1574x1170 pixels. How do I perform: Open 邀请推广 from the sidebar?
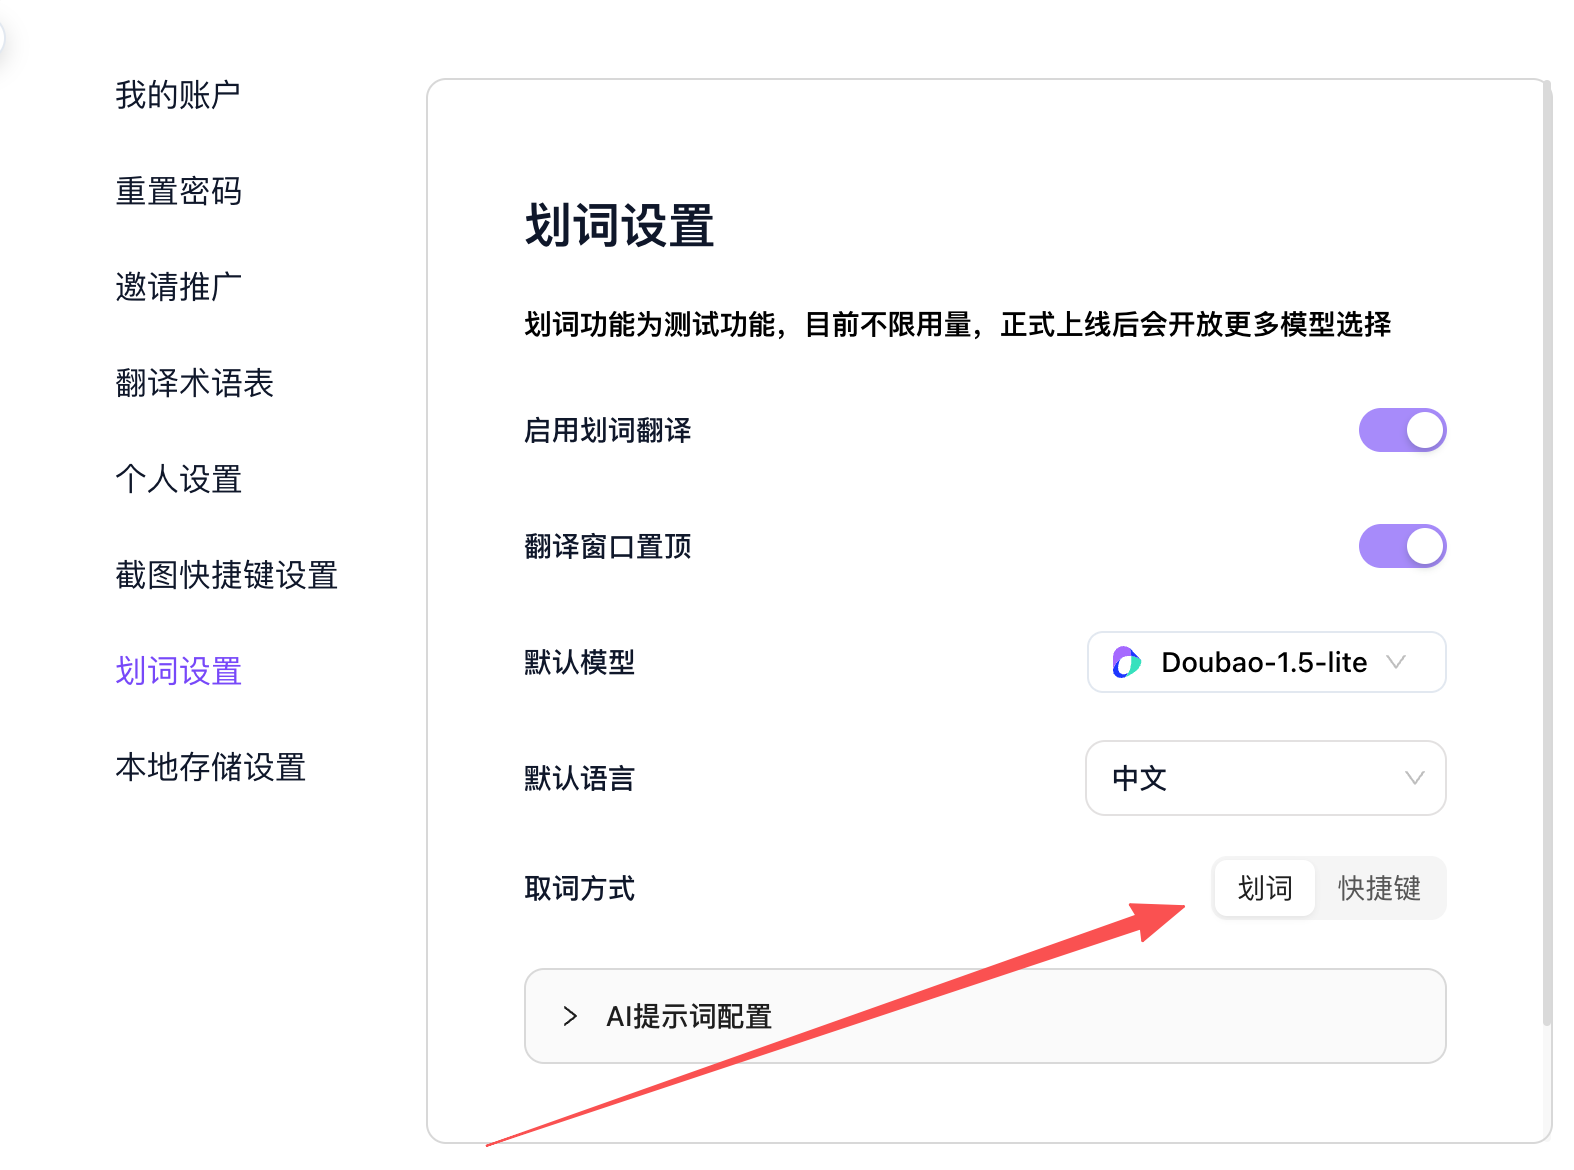pos(178,287)
